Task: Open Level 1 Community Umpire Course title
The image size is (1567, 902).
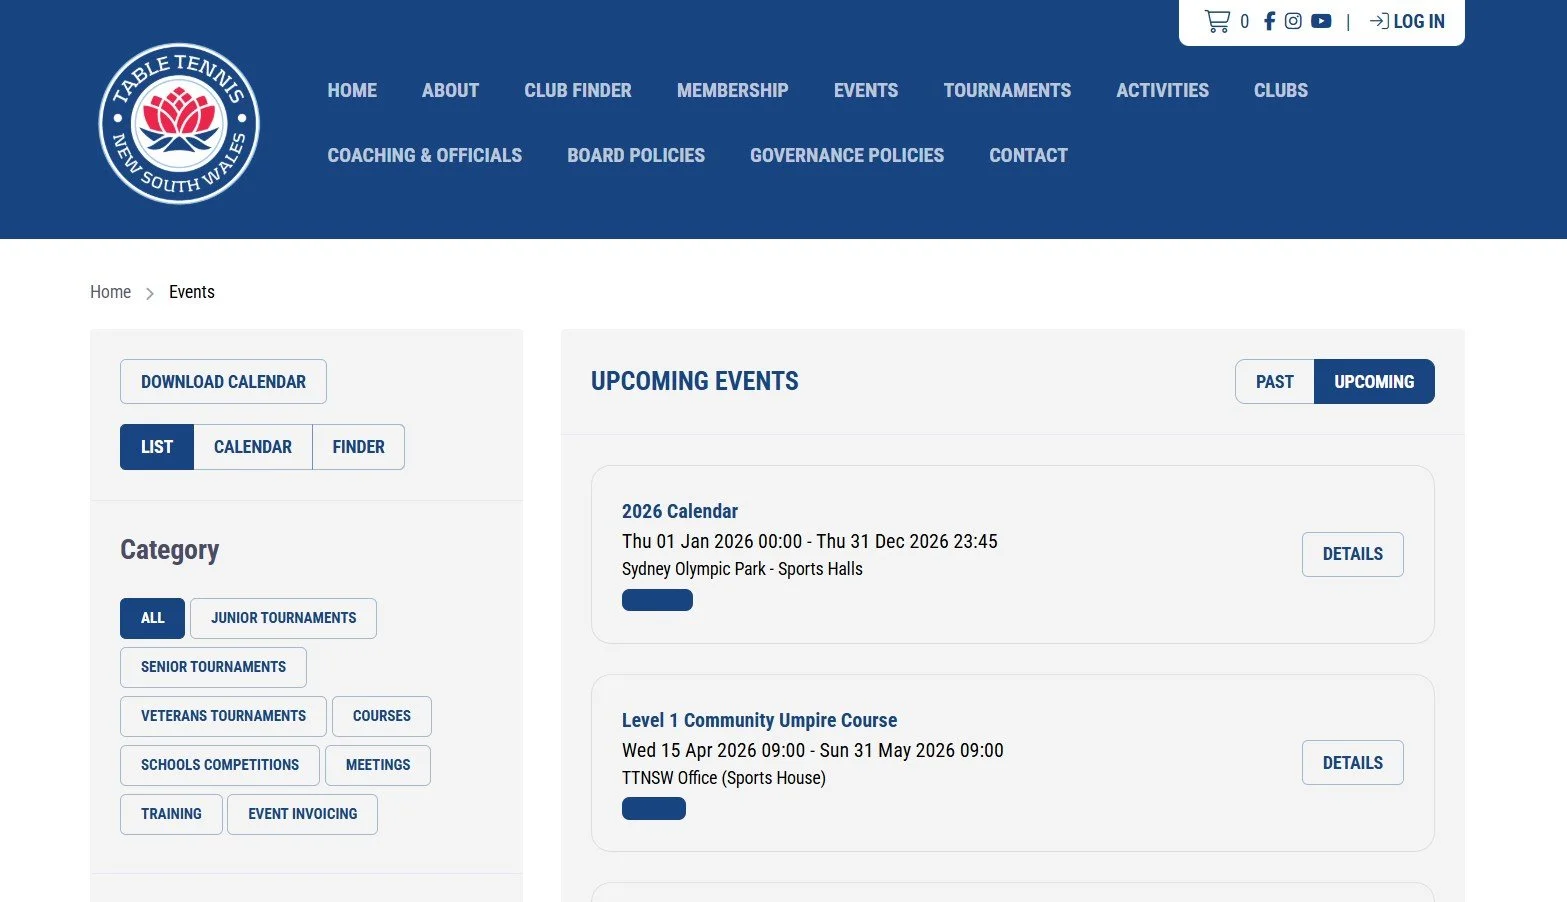Action: tap(759, 720)
